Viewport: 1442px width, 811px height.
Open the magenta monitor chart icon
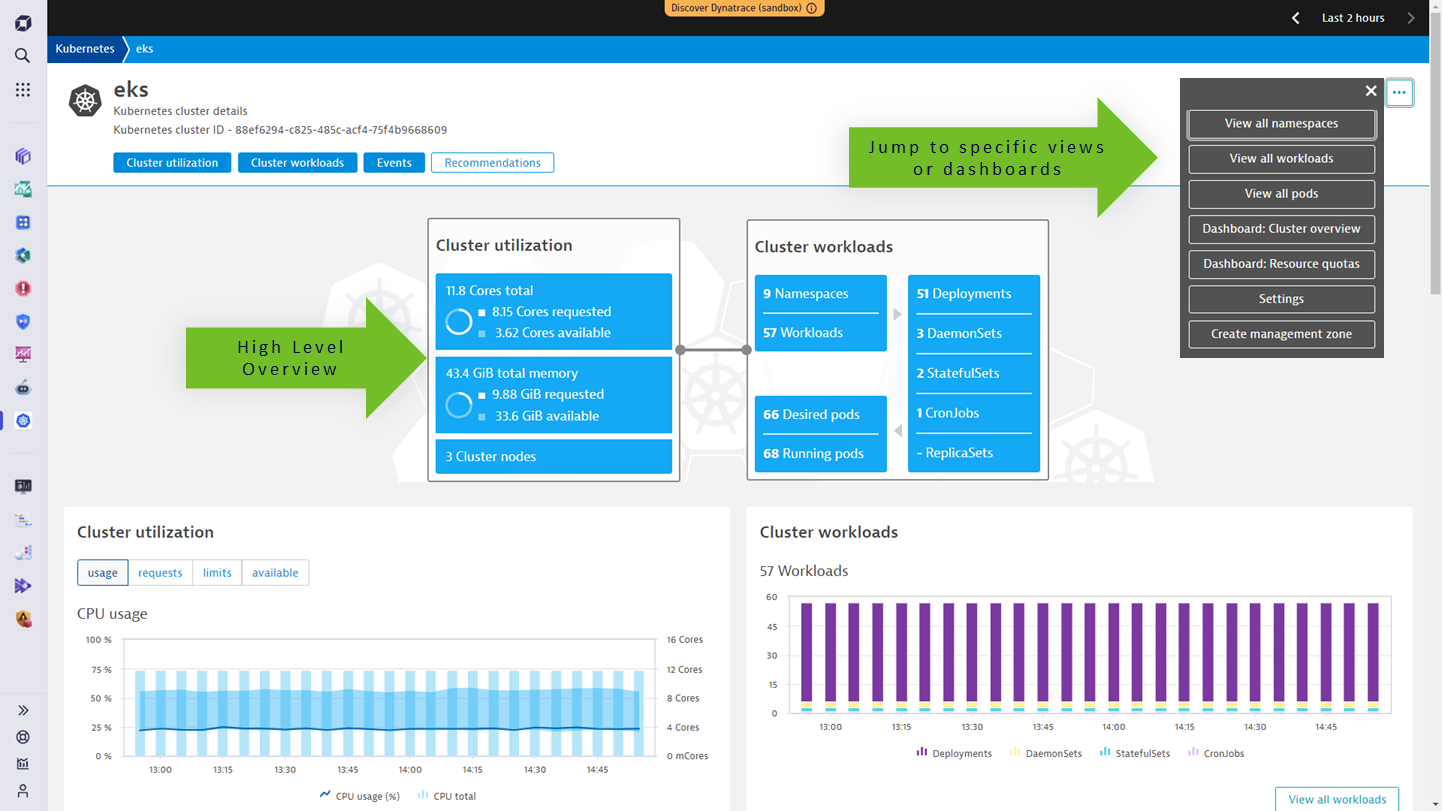click(x=22, y=354)
